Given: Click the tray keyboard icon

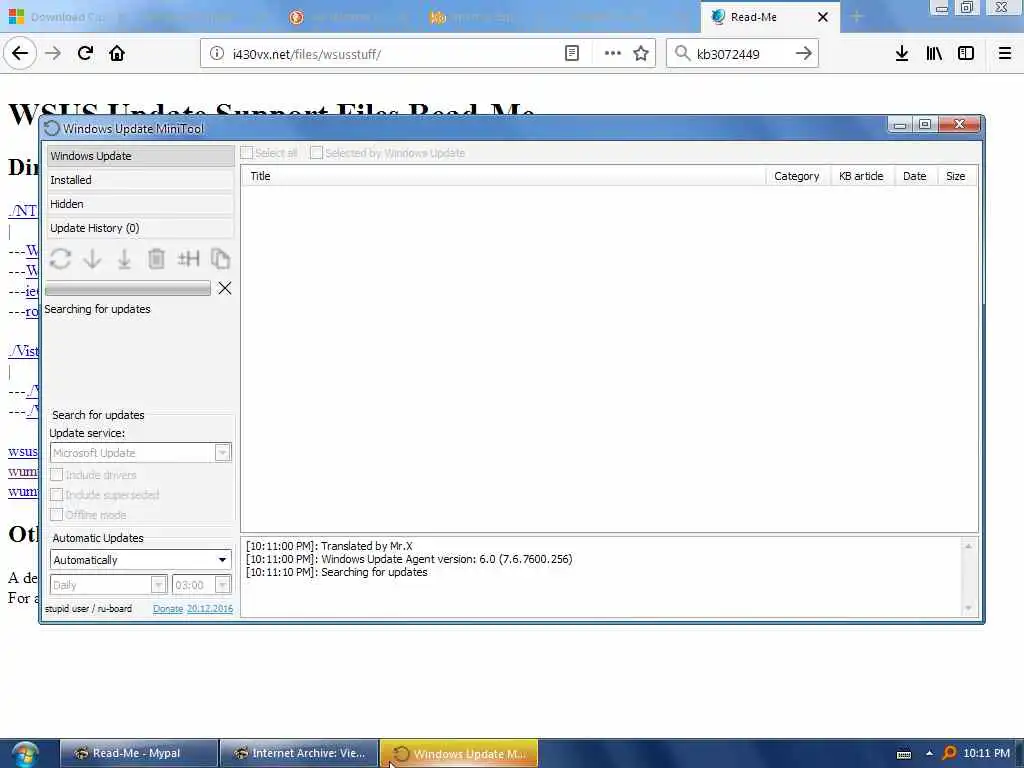Looking at the screenshot, I should (x=904, y=754).
